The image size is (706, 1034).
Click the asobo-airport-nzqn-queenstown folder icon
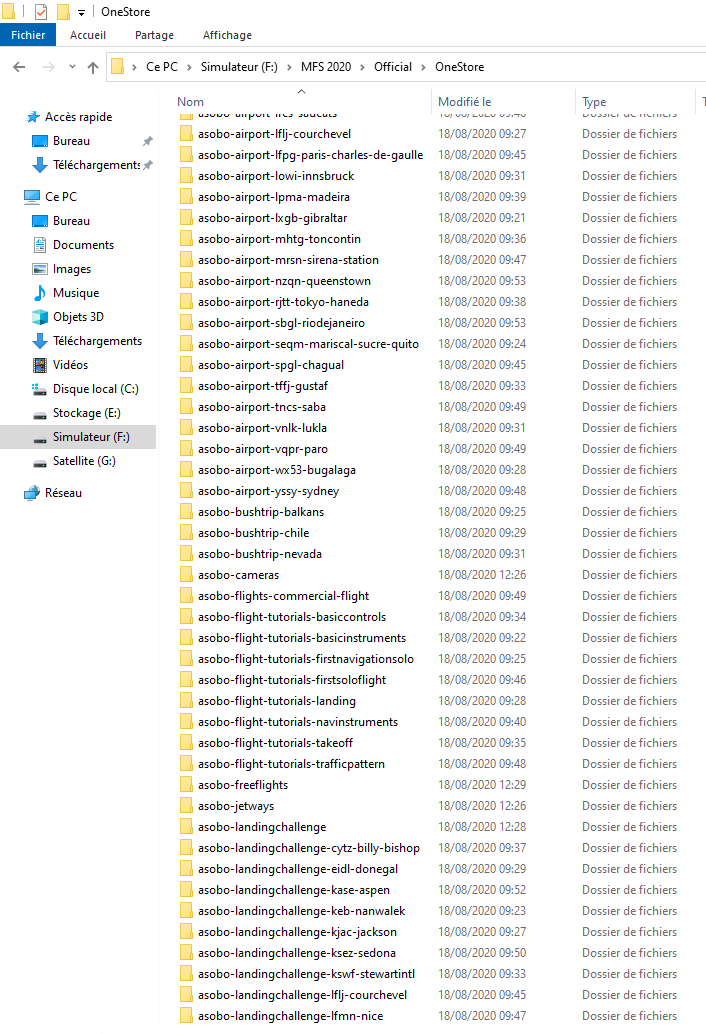[x=187, y=281]
